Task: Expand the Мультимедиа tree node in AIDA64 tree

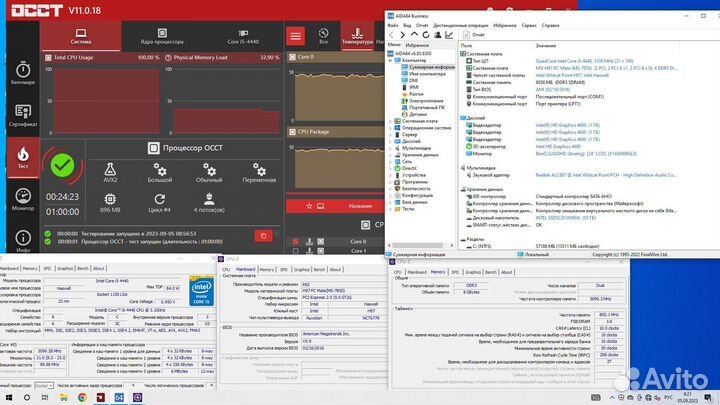Action: pos(391,148)
